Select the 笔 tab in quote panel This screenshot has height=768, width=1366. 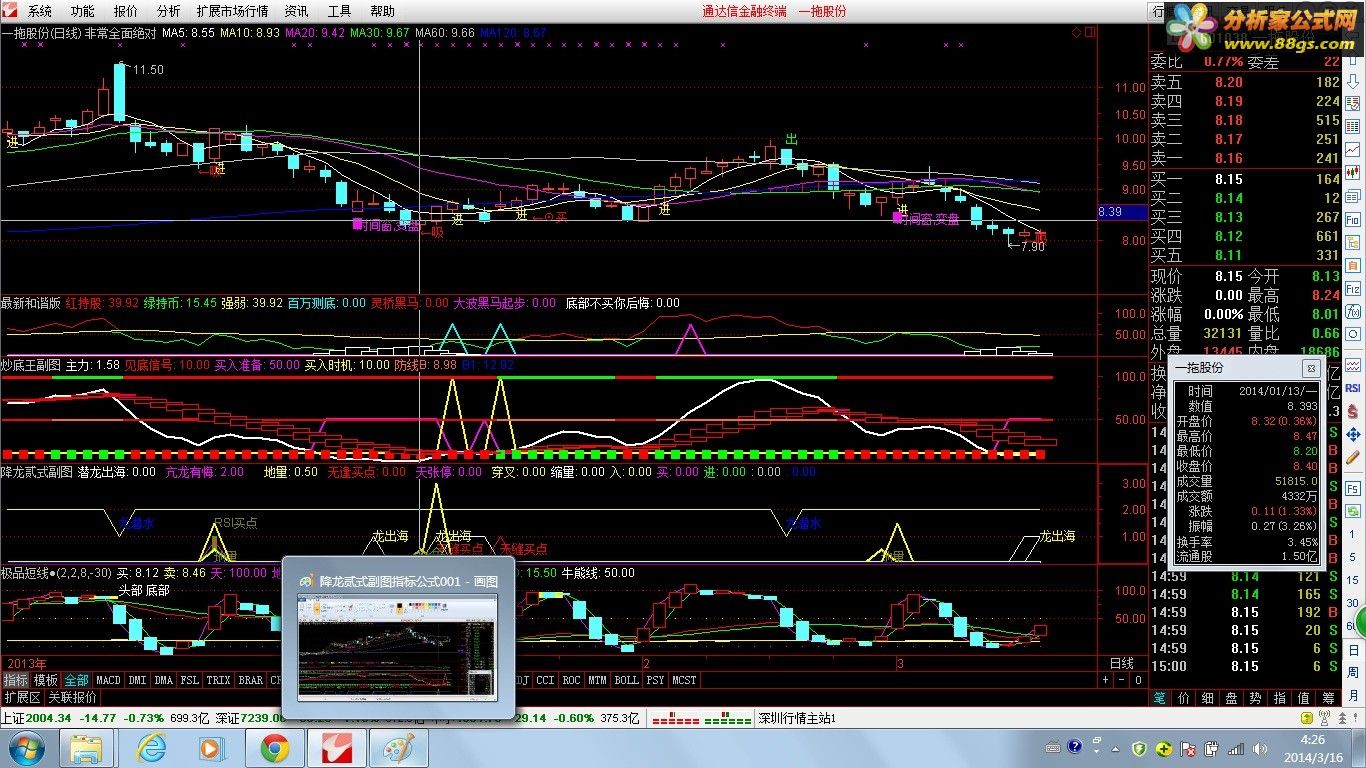(x=1160, y=698)
